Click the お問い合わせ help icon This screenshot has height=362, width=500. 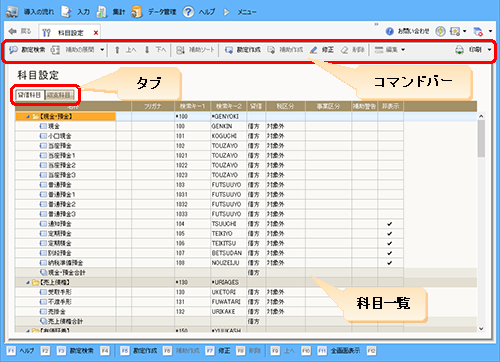[x=390, y=31]
